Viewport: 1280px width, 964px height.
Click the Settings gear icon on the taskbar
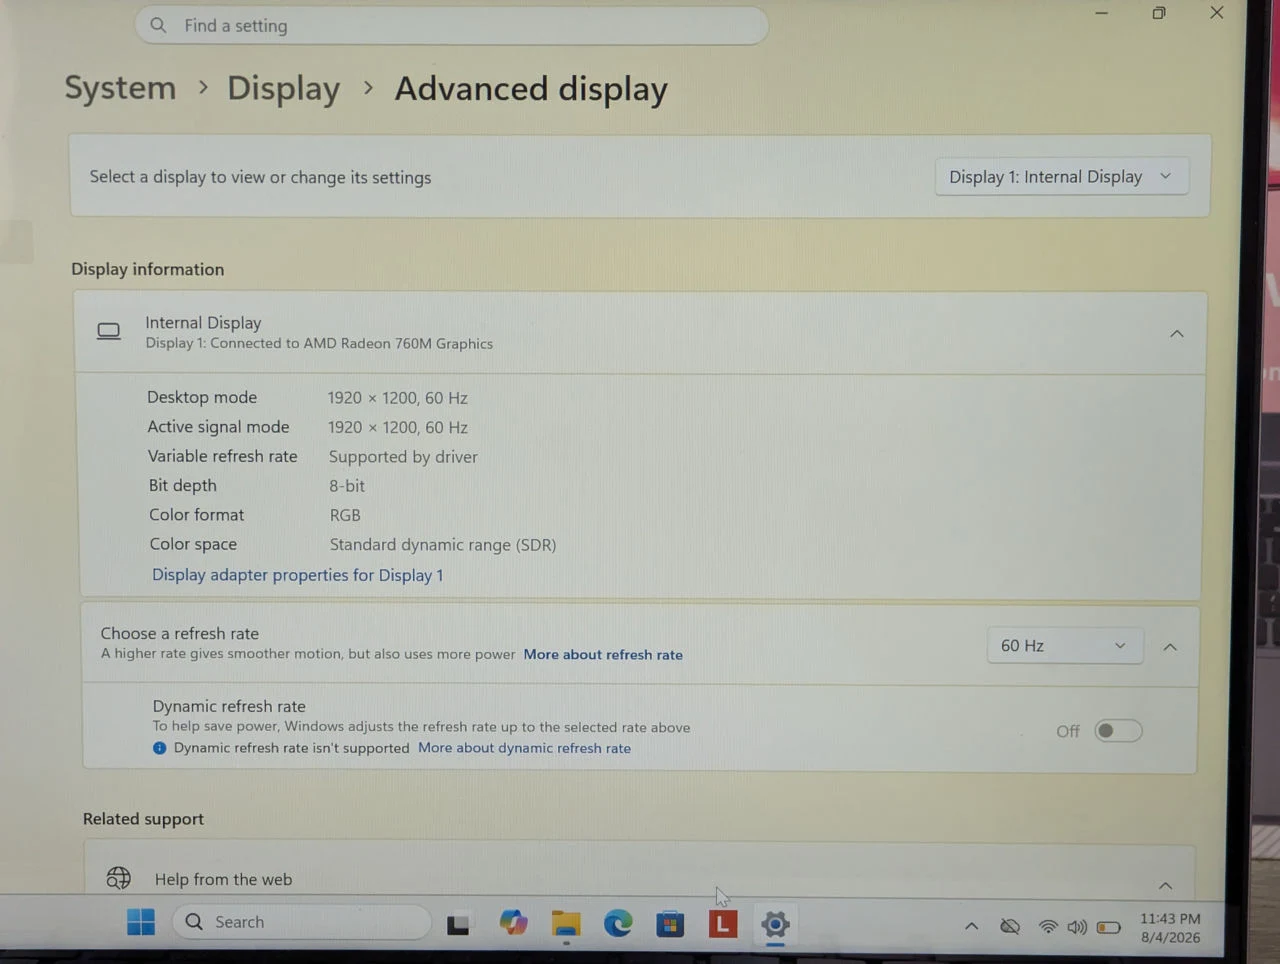(x=775, y=924)
